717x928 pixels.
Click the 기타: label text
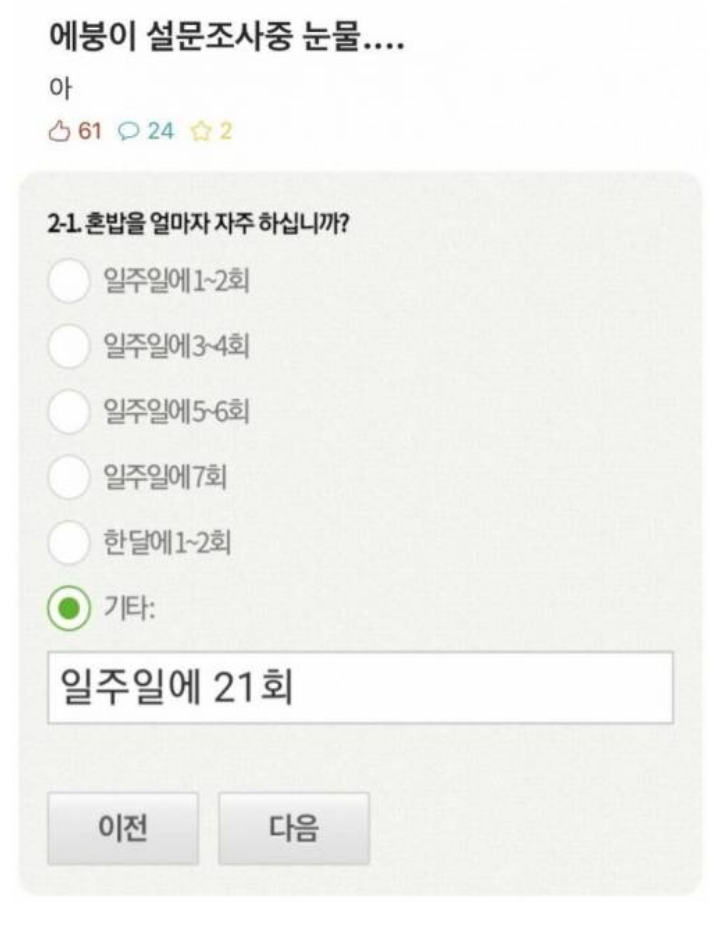129,609
